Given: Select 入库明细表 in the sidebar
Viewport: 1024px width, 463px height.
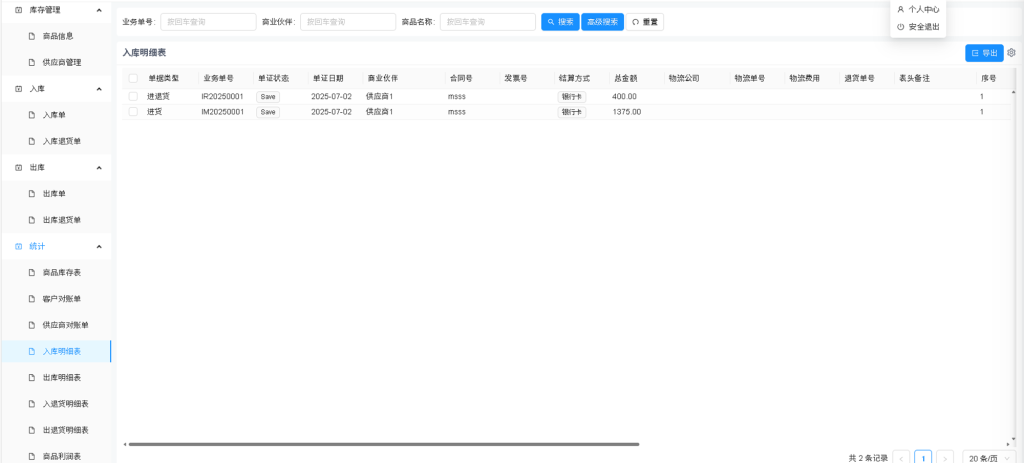Looking at the screenshot, I should click(x=56, y=351).
